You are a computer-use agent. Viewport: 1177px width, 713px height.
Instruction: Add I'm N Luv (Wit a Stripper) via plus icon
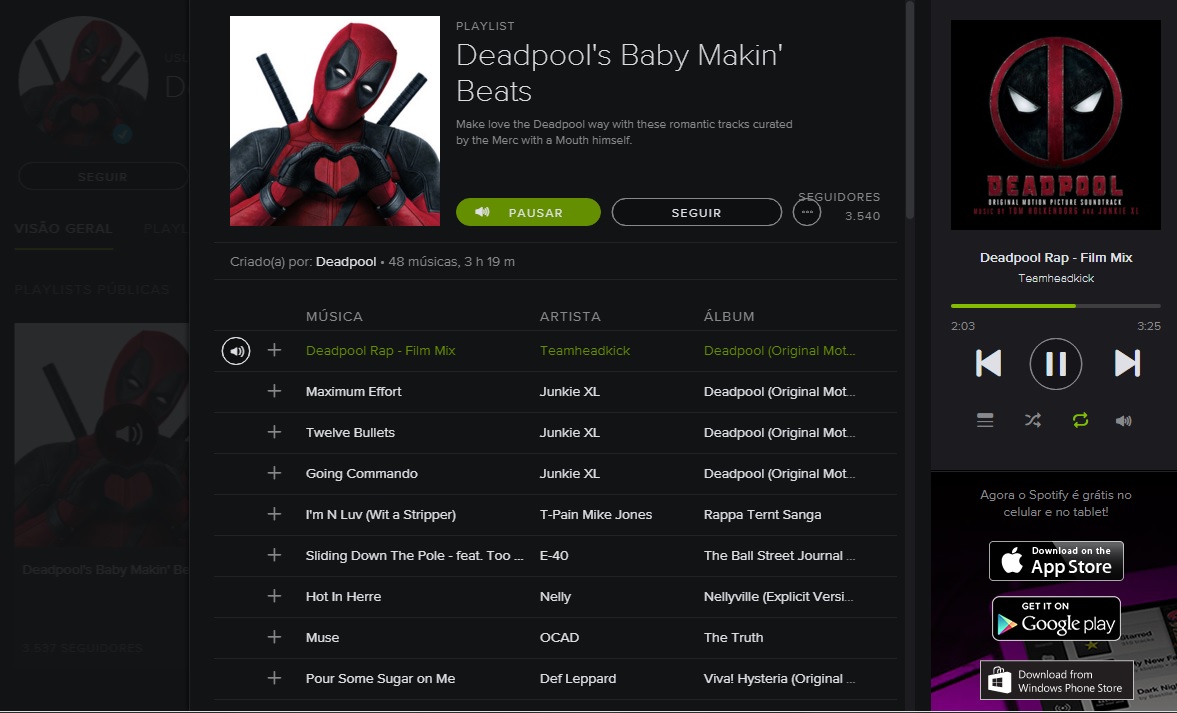275,514
